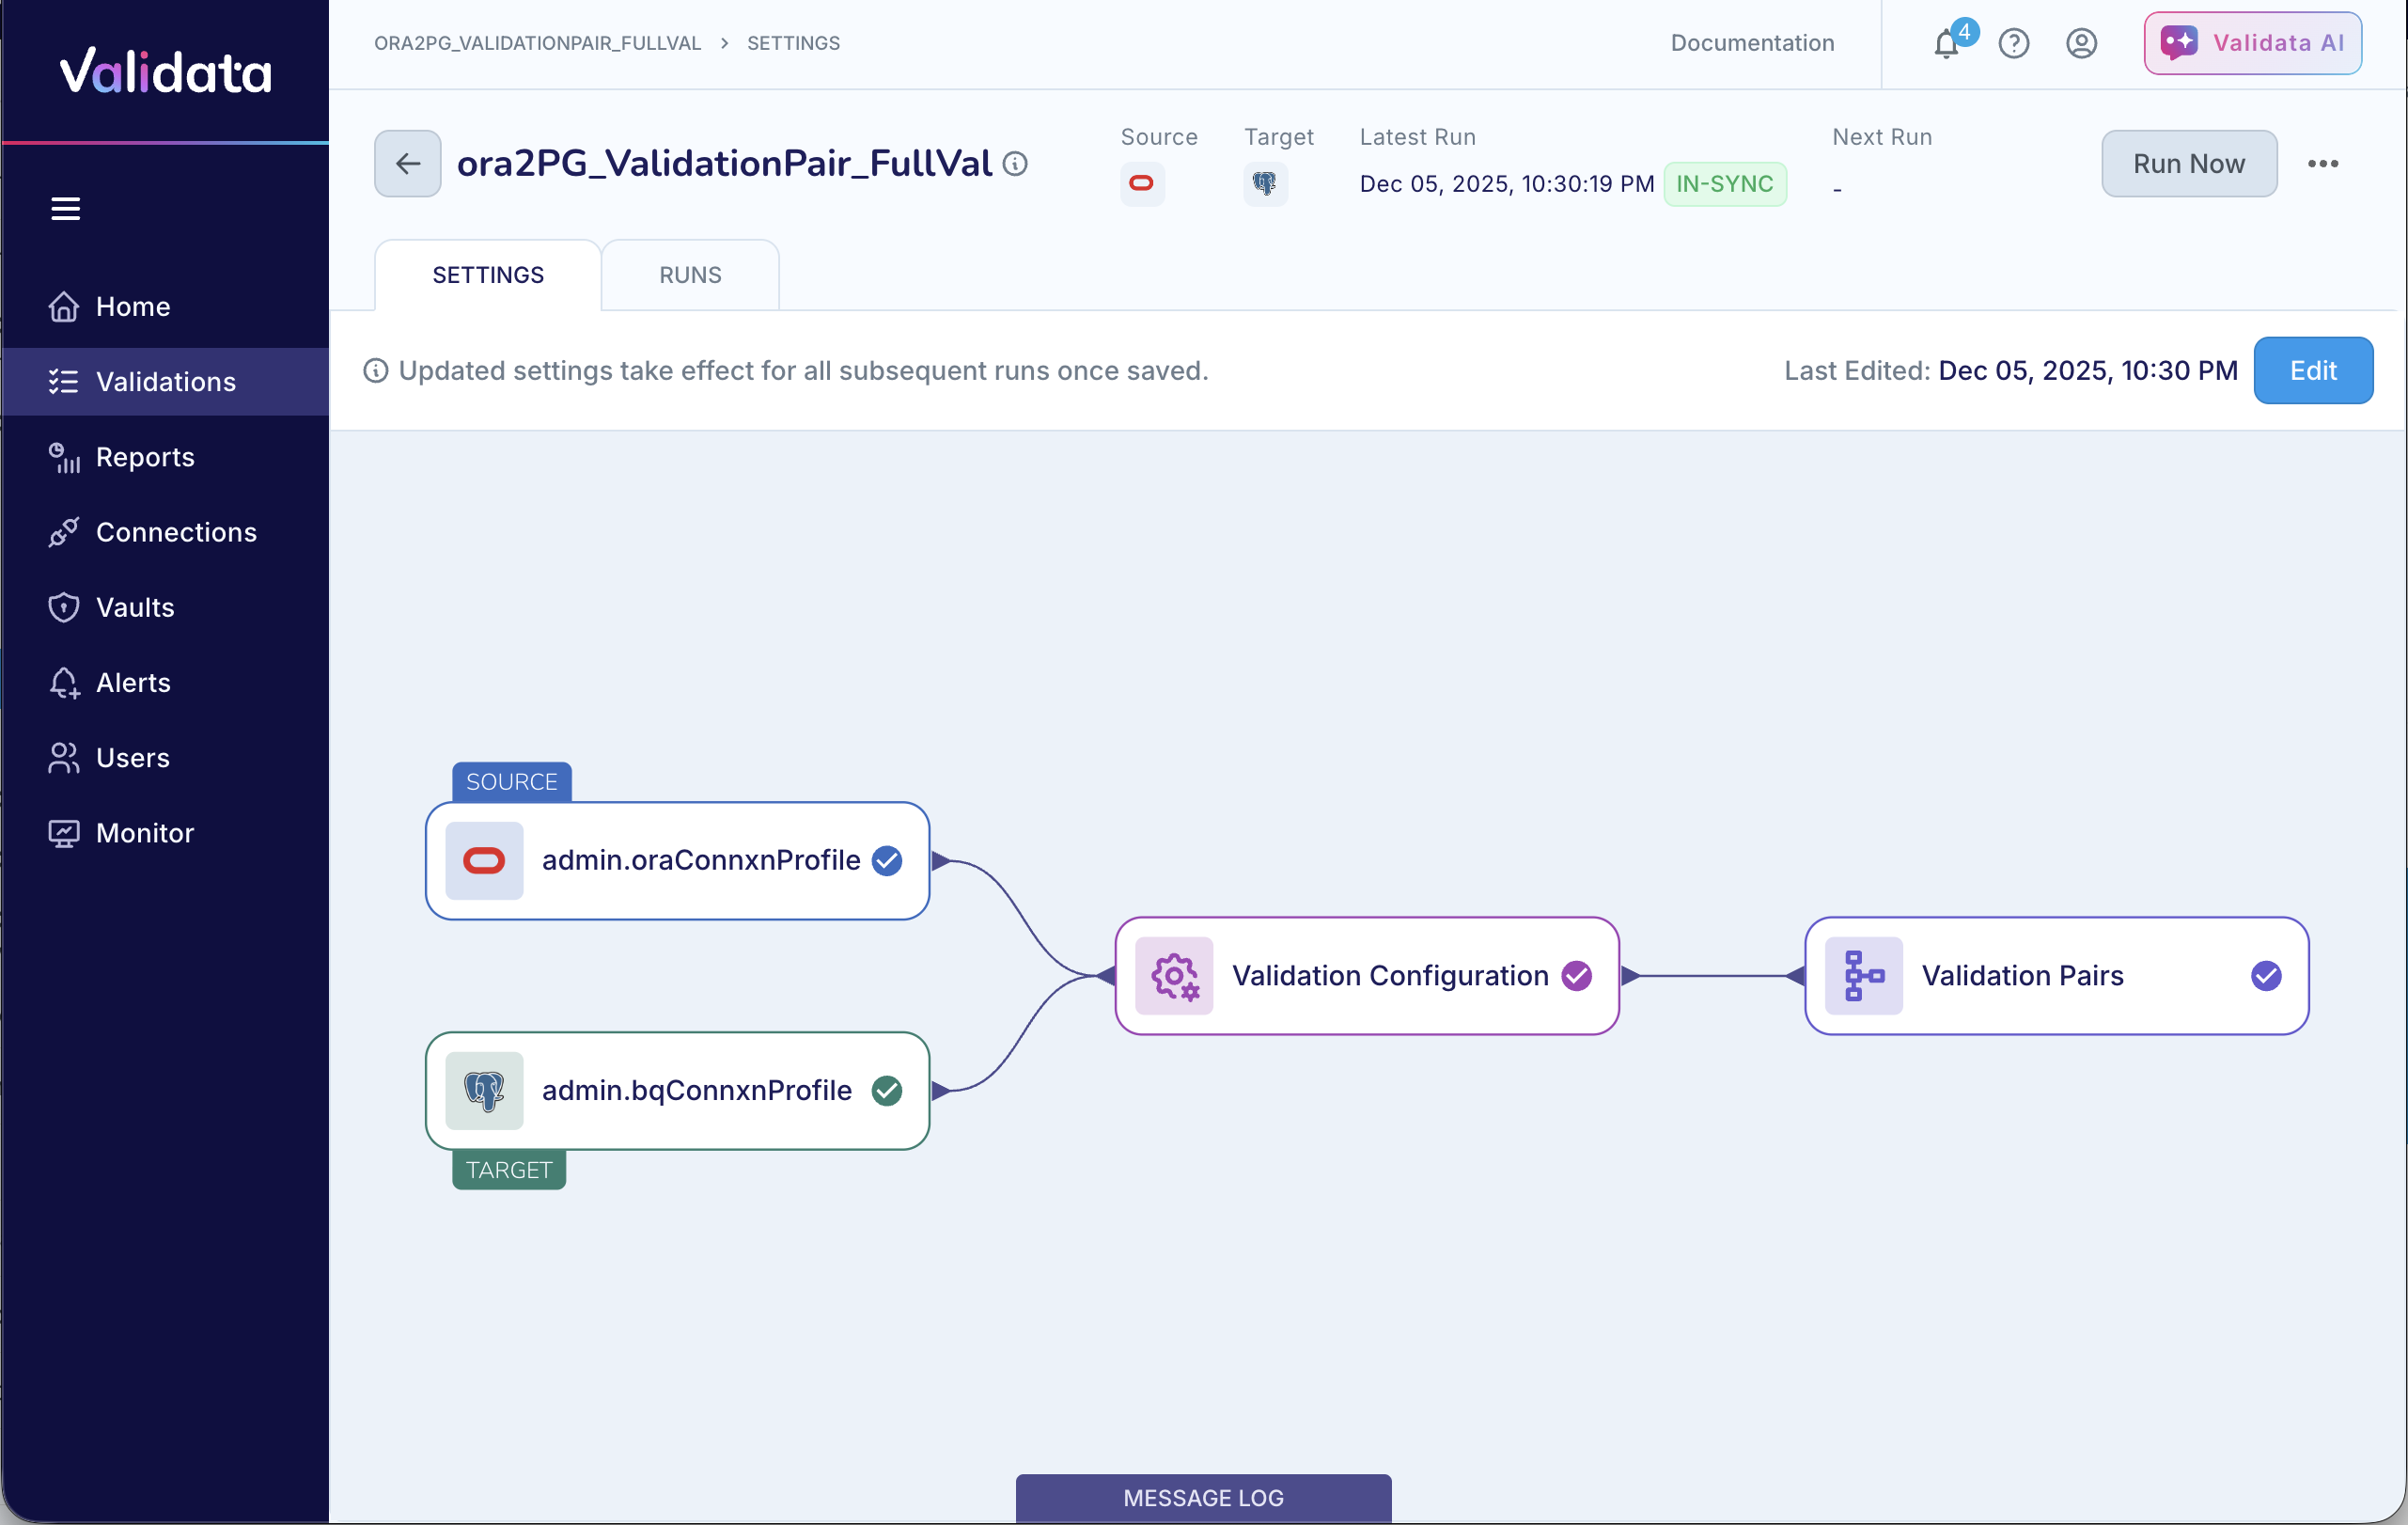This screenshot has width=2408, height=1525.
Task: Click the Run Now button
Action: [x=2189, y=163]
